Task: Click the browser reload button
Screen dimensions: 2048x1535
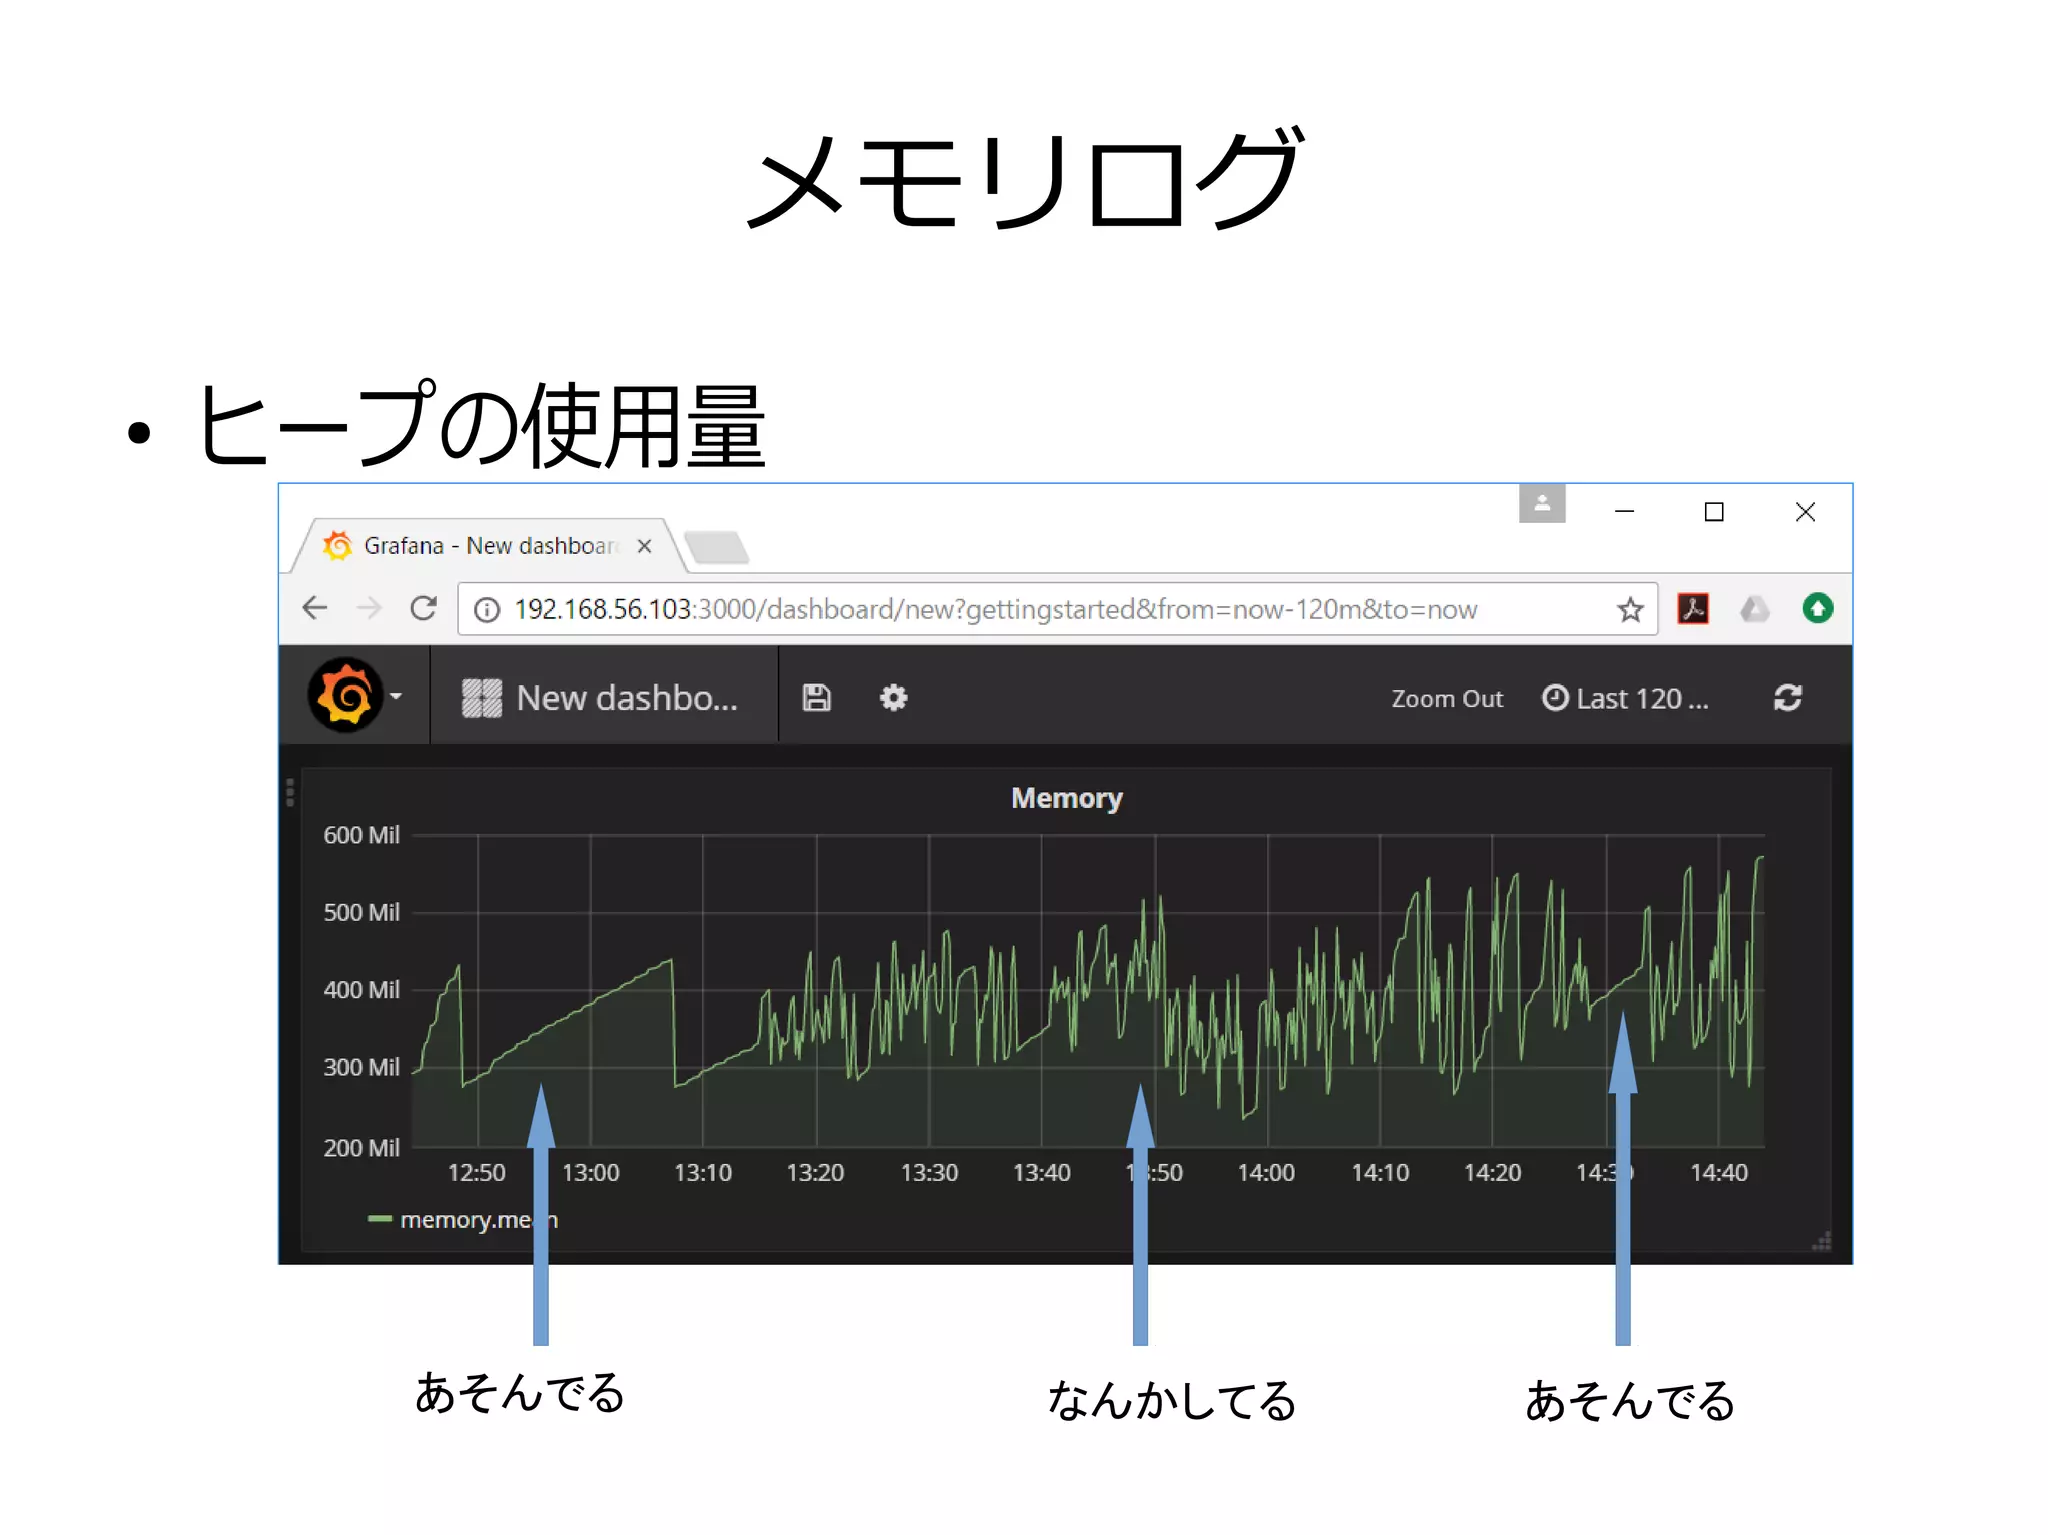Action: pos(424,608)
